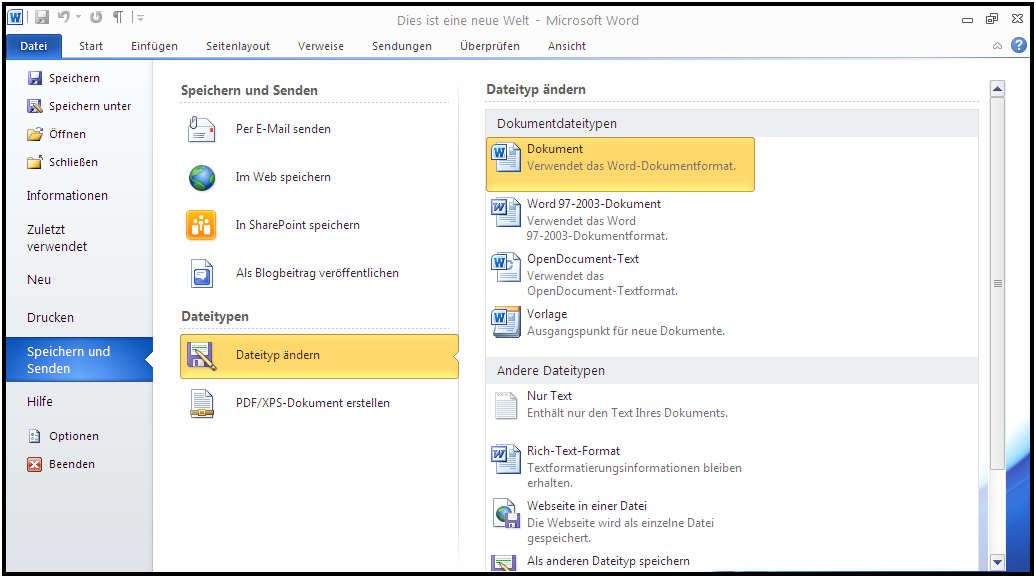Toggle the paragraph marks pilcrow icon
The height and width of the screenshot is (578, 1036).
[118, 17]
